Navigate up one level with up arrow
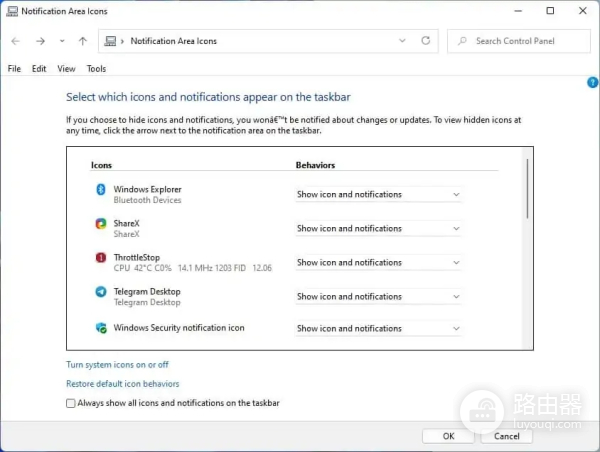 click(82, 41)
